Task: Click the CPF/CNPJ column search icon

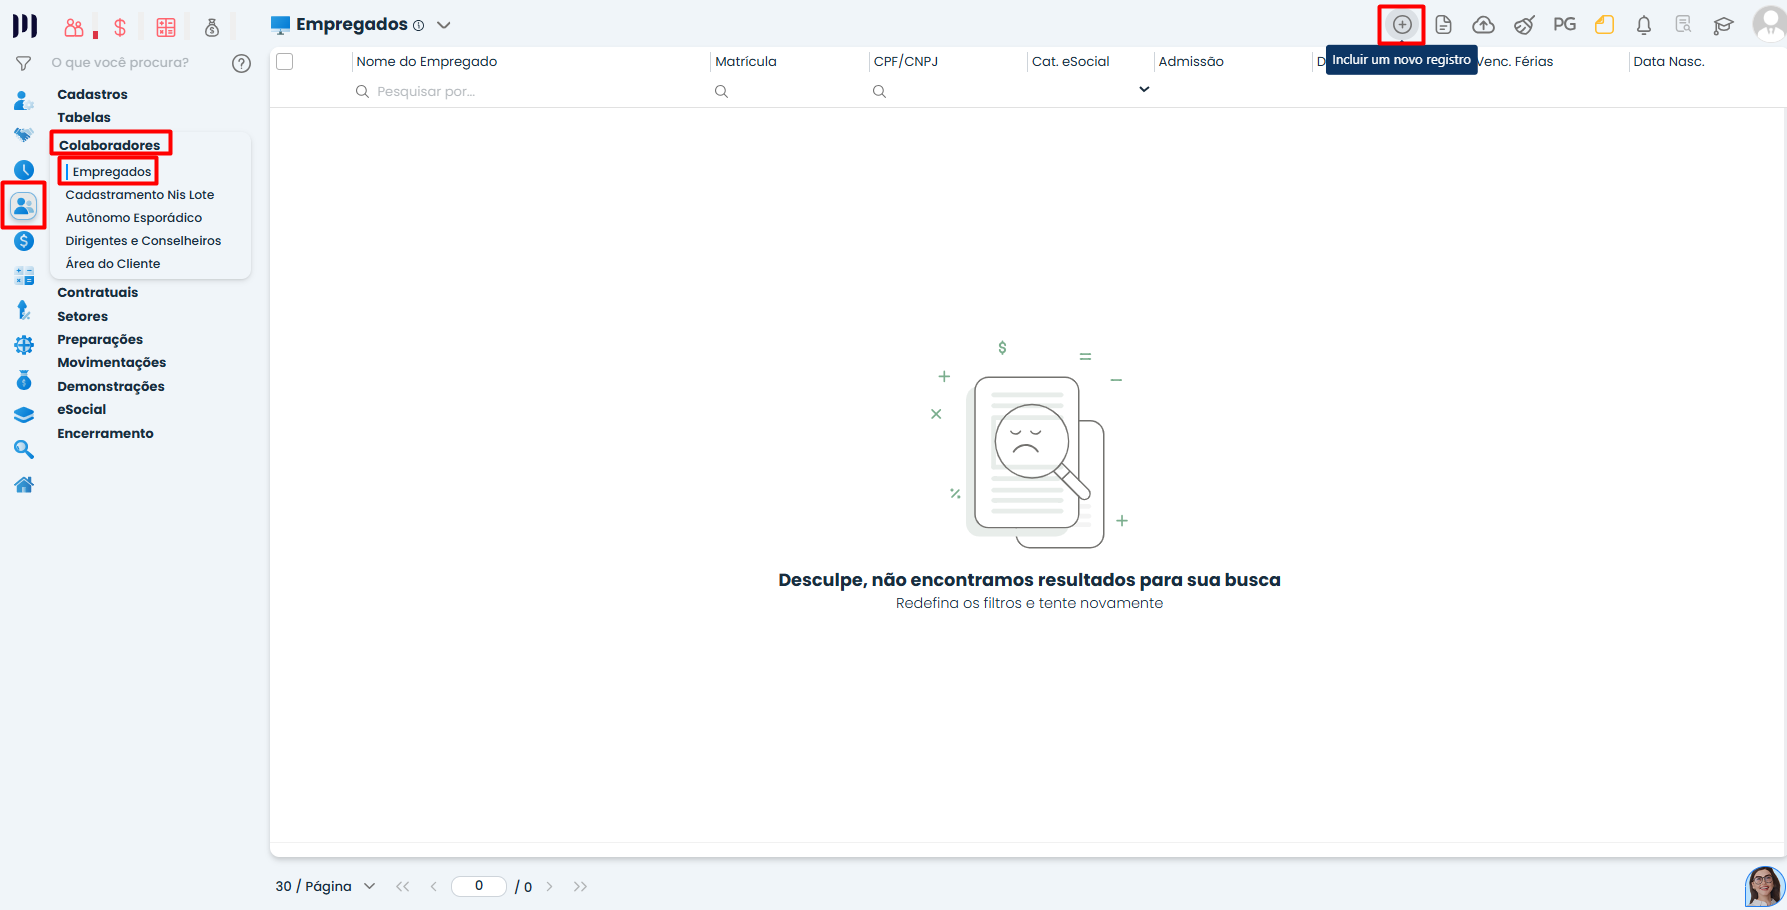Action: (x=879, y=91)
